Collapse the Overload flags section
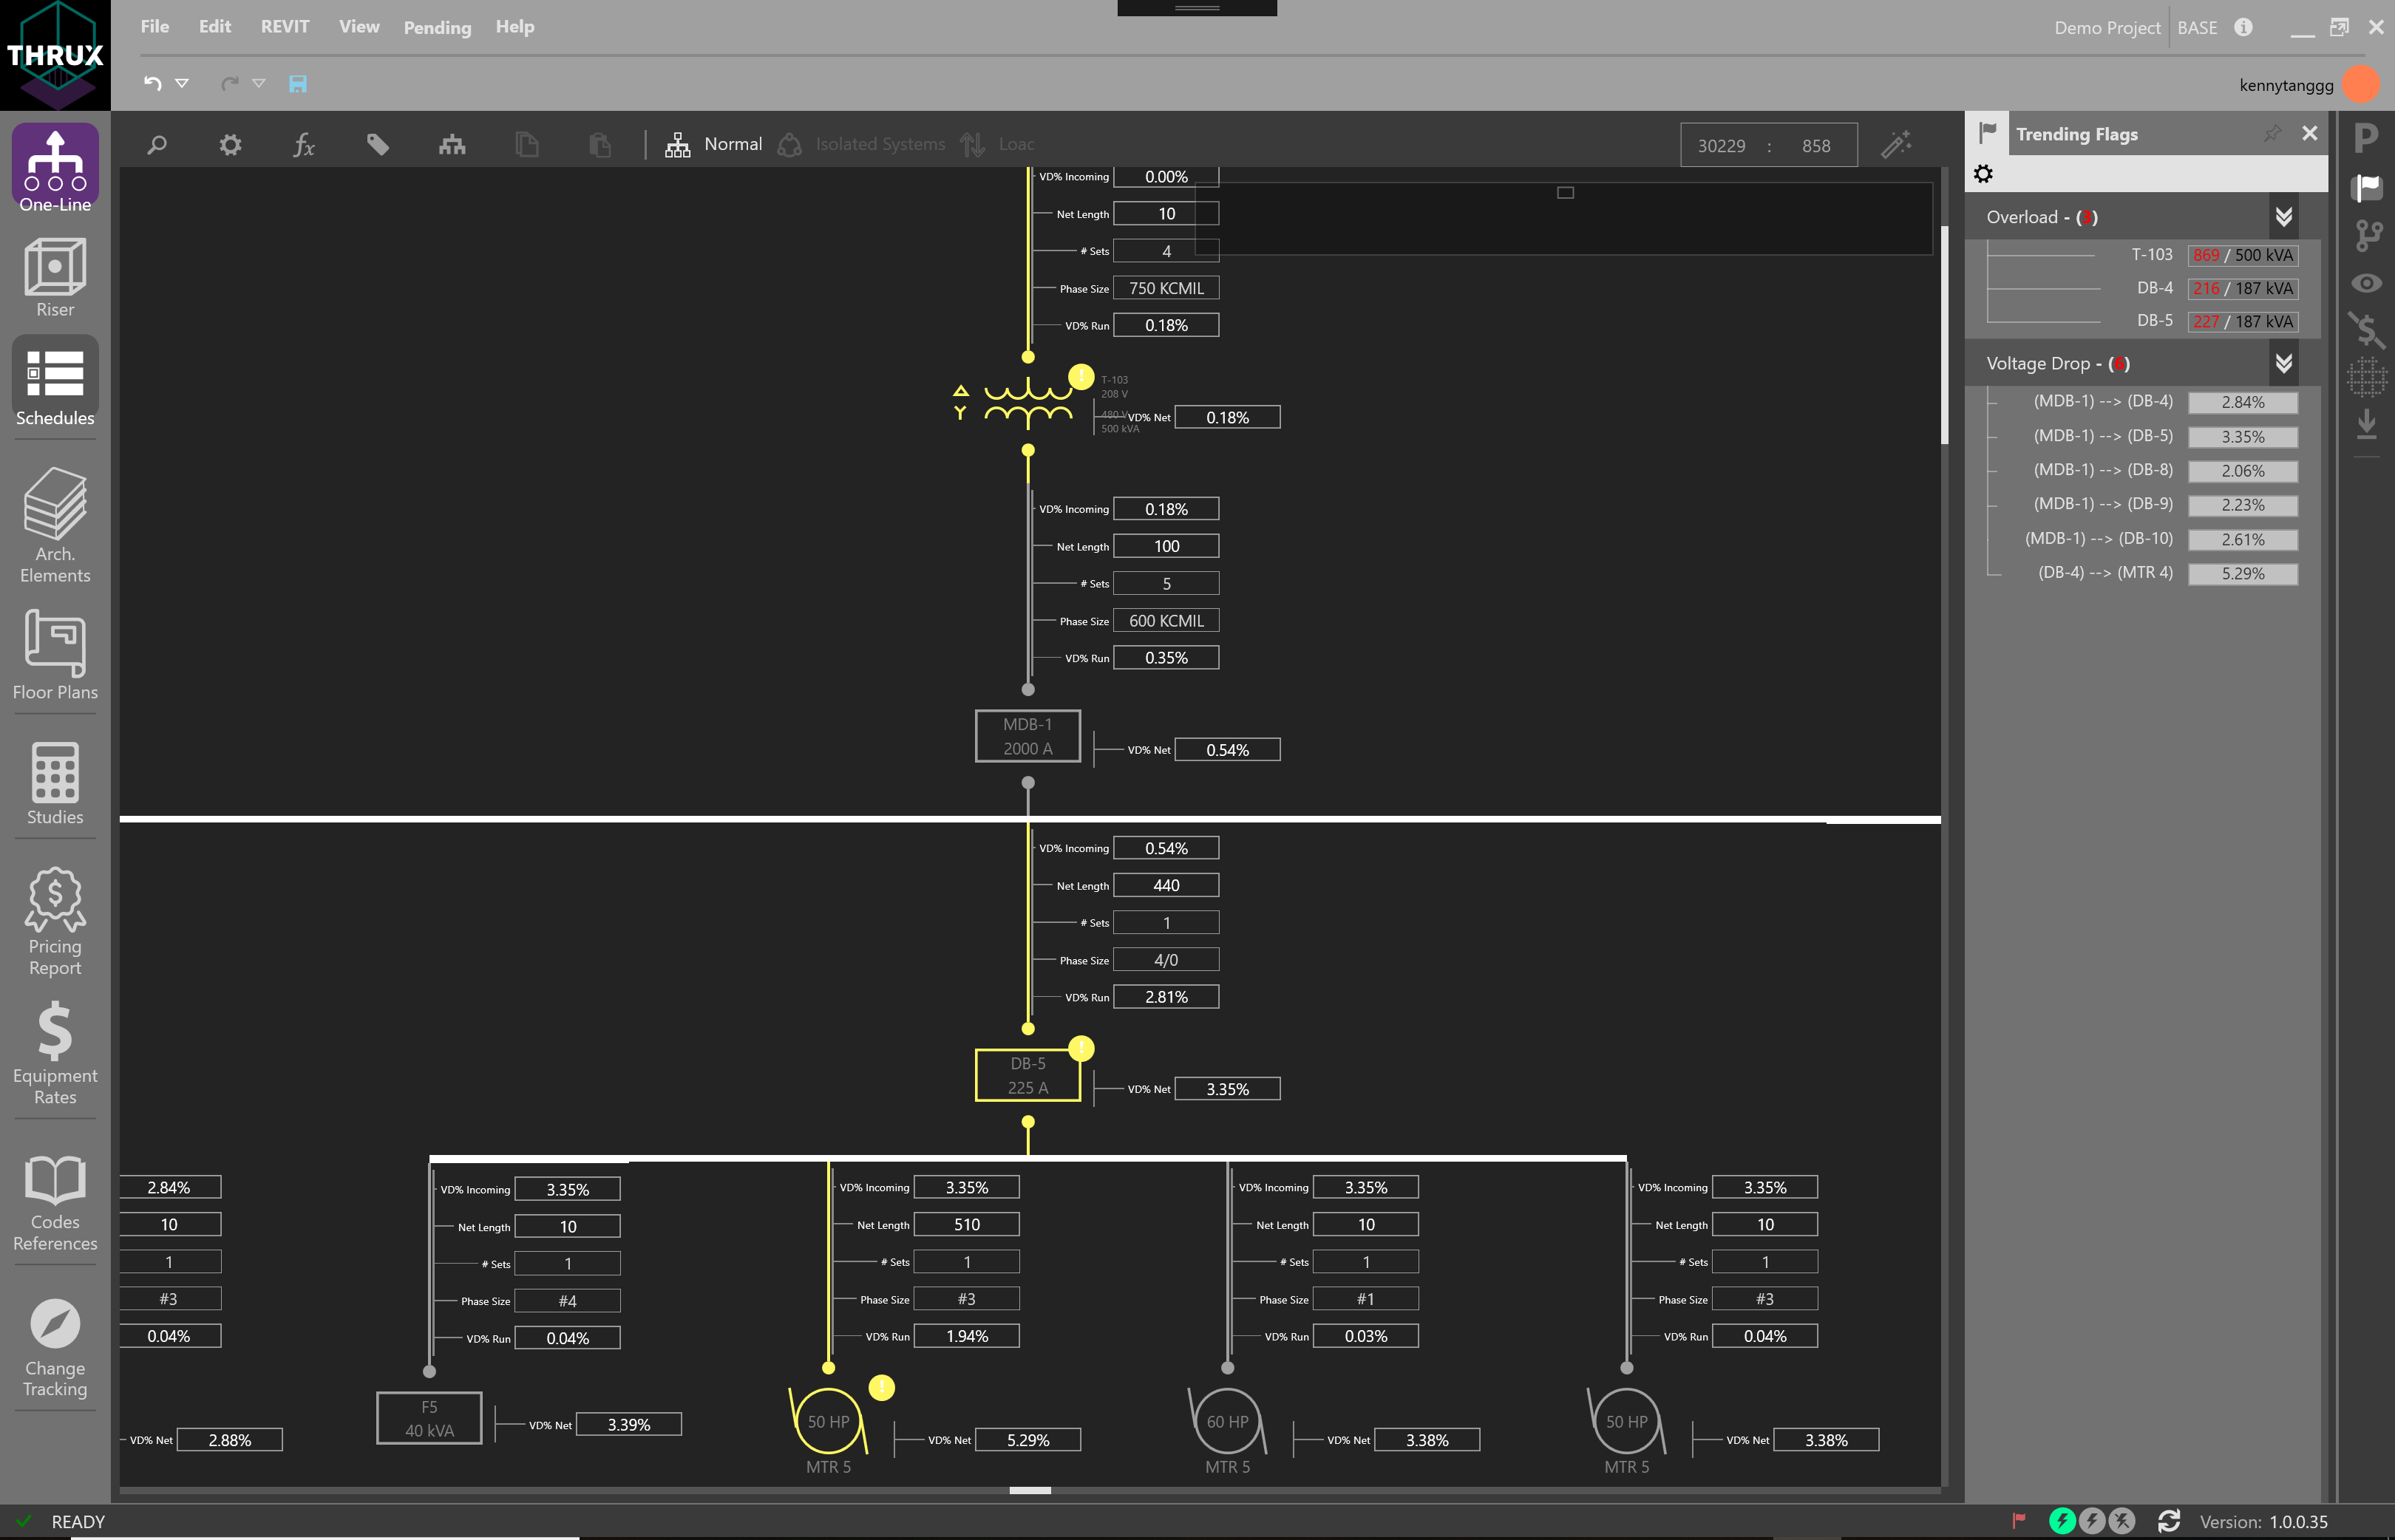 tap(2283, 217)
